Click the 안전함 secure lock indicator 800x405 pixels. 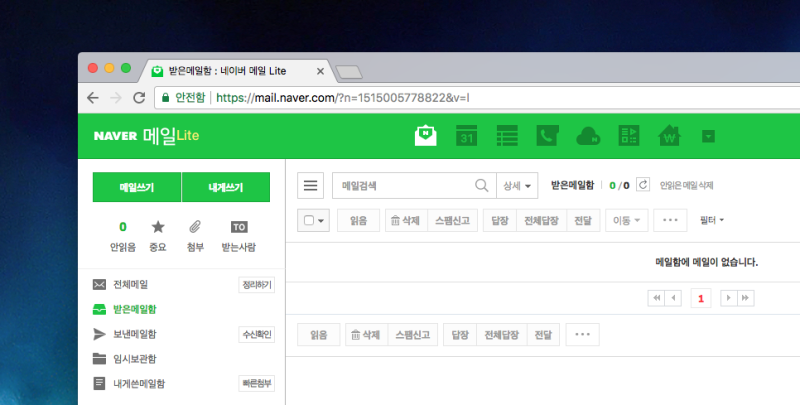pos(183,97)
